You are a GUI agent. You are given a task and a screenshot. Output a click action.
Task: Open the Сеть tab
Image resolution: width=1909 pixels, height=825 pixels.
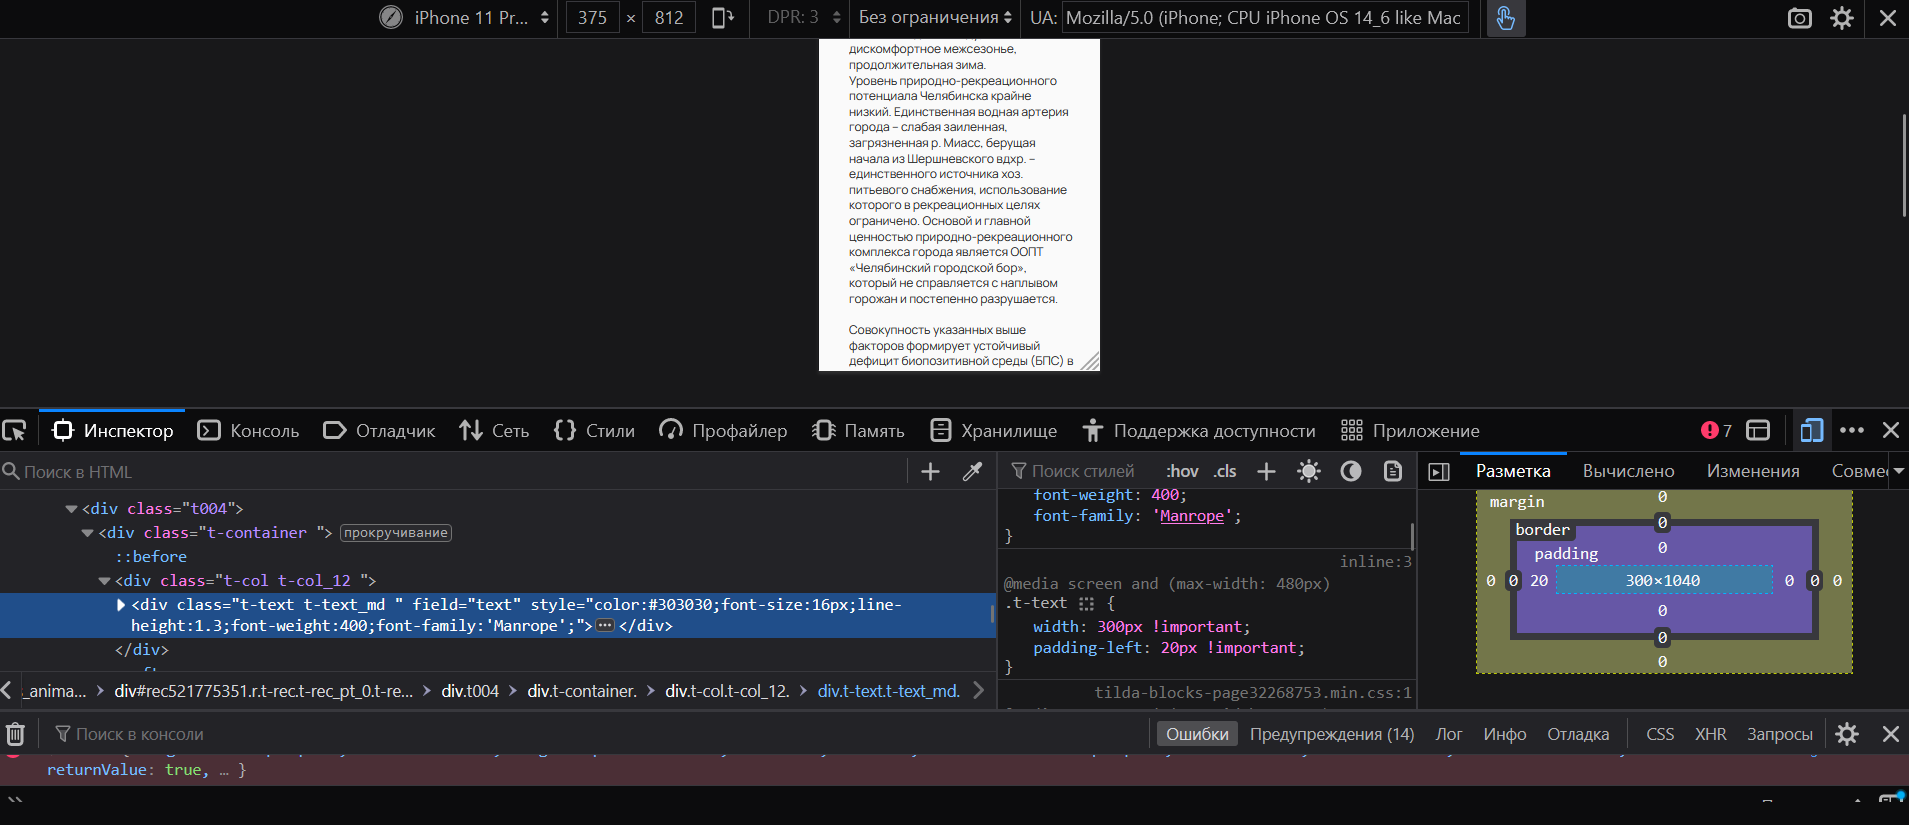494,430
